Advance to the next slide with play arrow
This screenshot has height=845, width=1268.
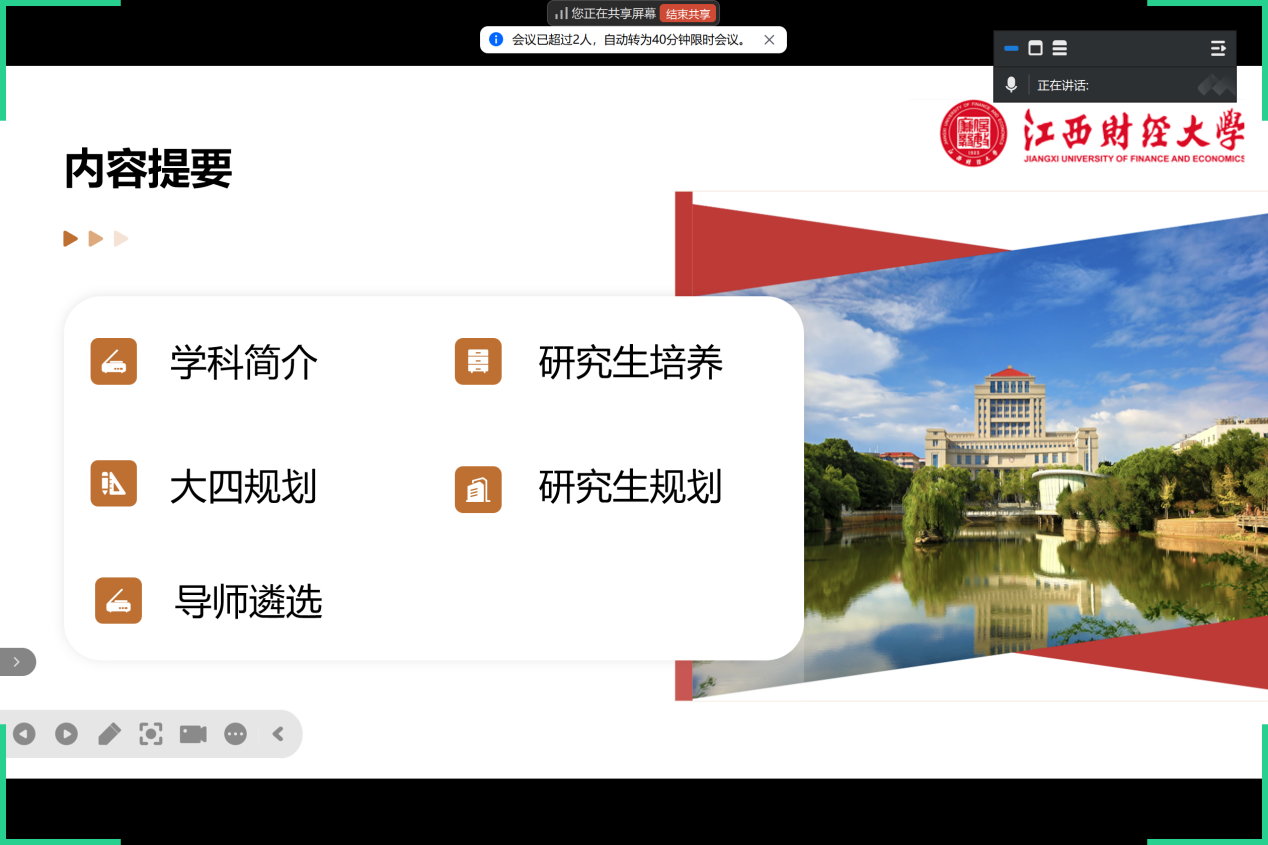(x=66, y=734)
